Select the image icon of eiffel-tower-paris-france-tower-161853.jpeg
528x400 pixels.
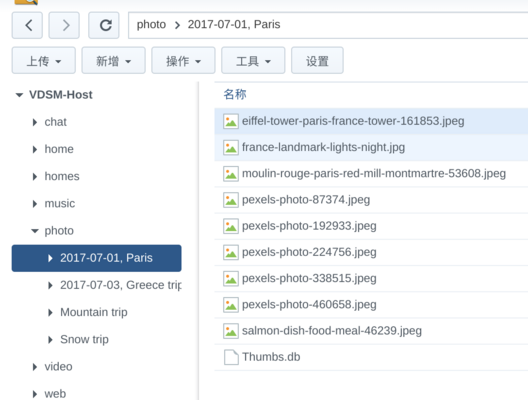pos(231,121)
